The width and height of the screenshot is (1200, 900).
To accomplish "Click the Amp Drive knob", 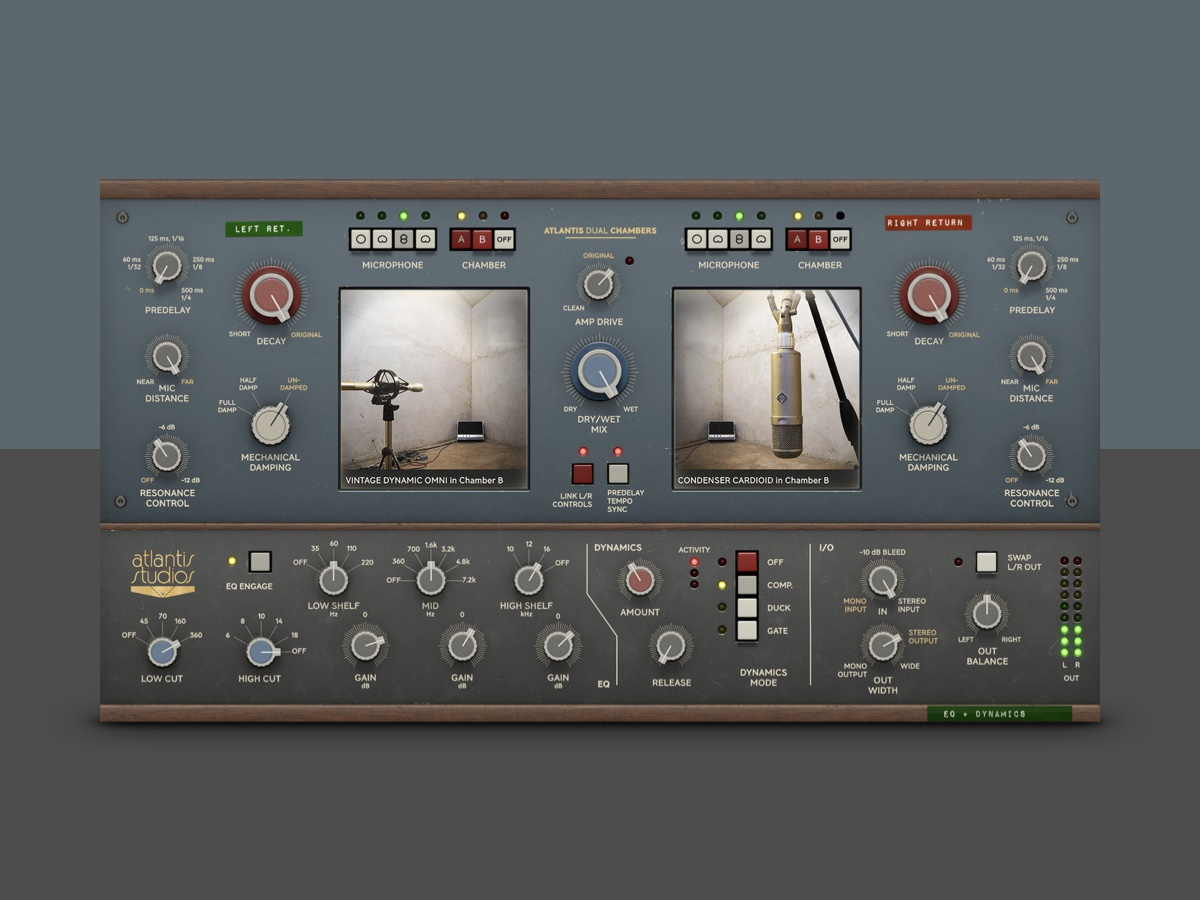I will click(x=597, y=284).
